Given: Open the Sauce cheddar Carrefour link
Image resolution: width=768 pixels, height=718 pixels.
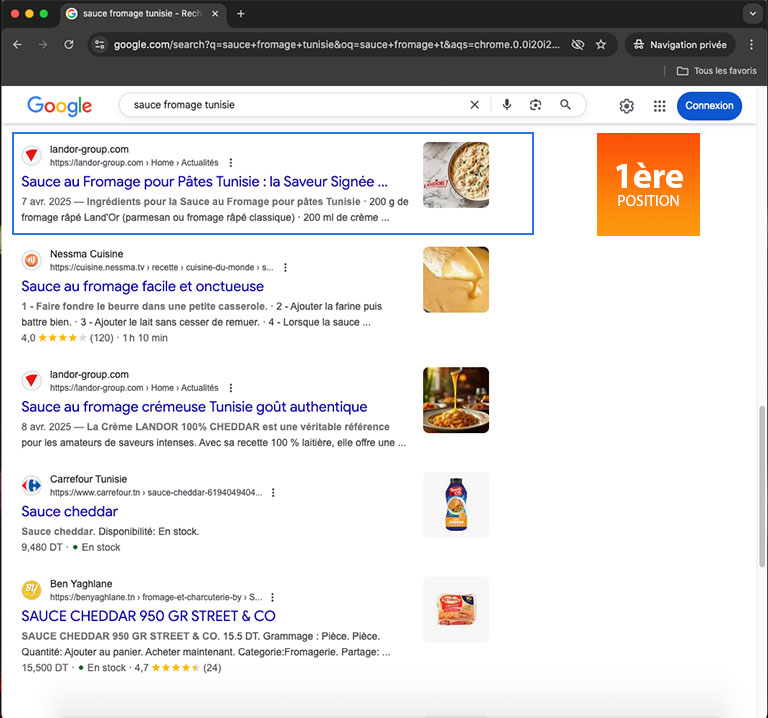Looking at the screenshot, I should point(70,512).
